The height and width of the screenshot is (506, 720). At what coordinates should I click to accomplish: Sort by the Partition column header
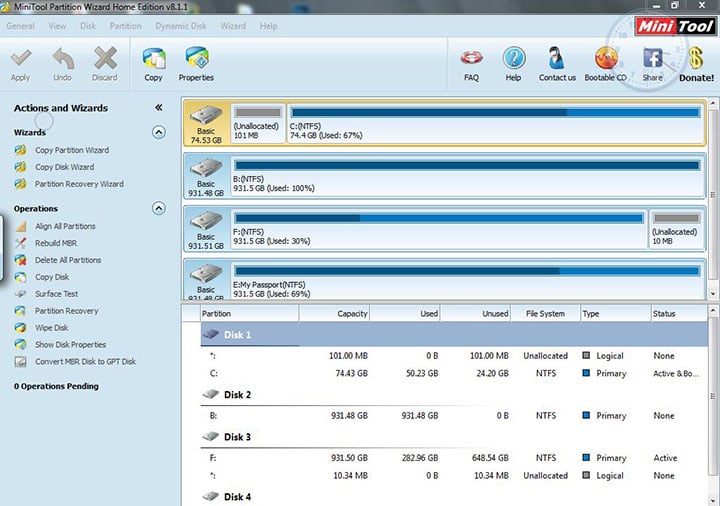[x=250, y=314]
